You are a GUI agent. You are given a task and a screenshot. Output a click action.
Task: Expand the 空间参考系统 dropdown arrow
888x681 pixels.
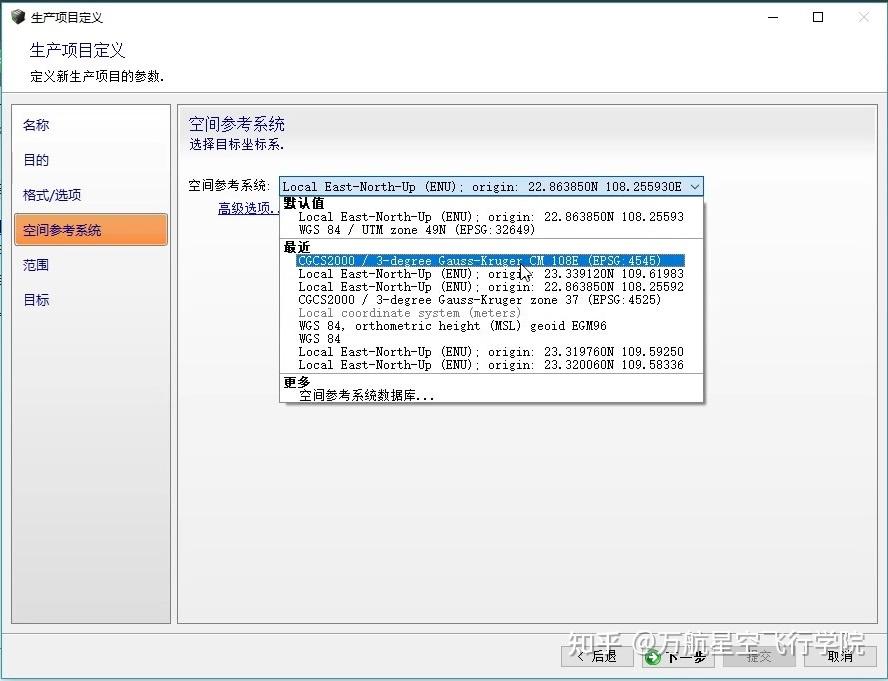pyautogui.click(x=694, y=186)
